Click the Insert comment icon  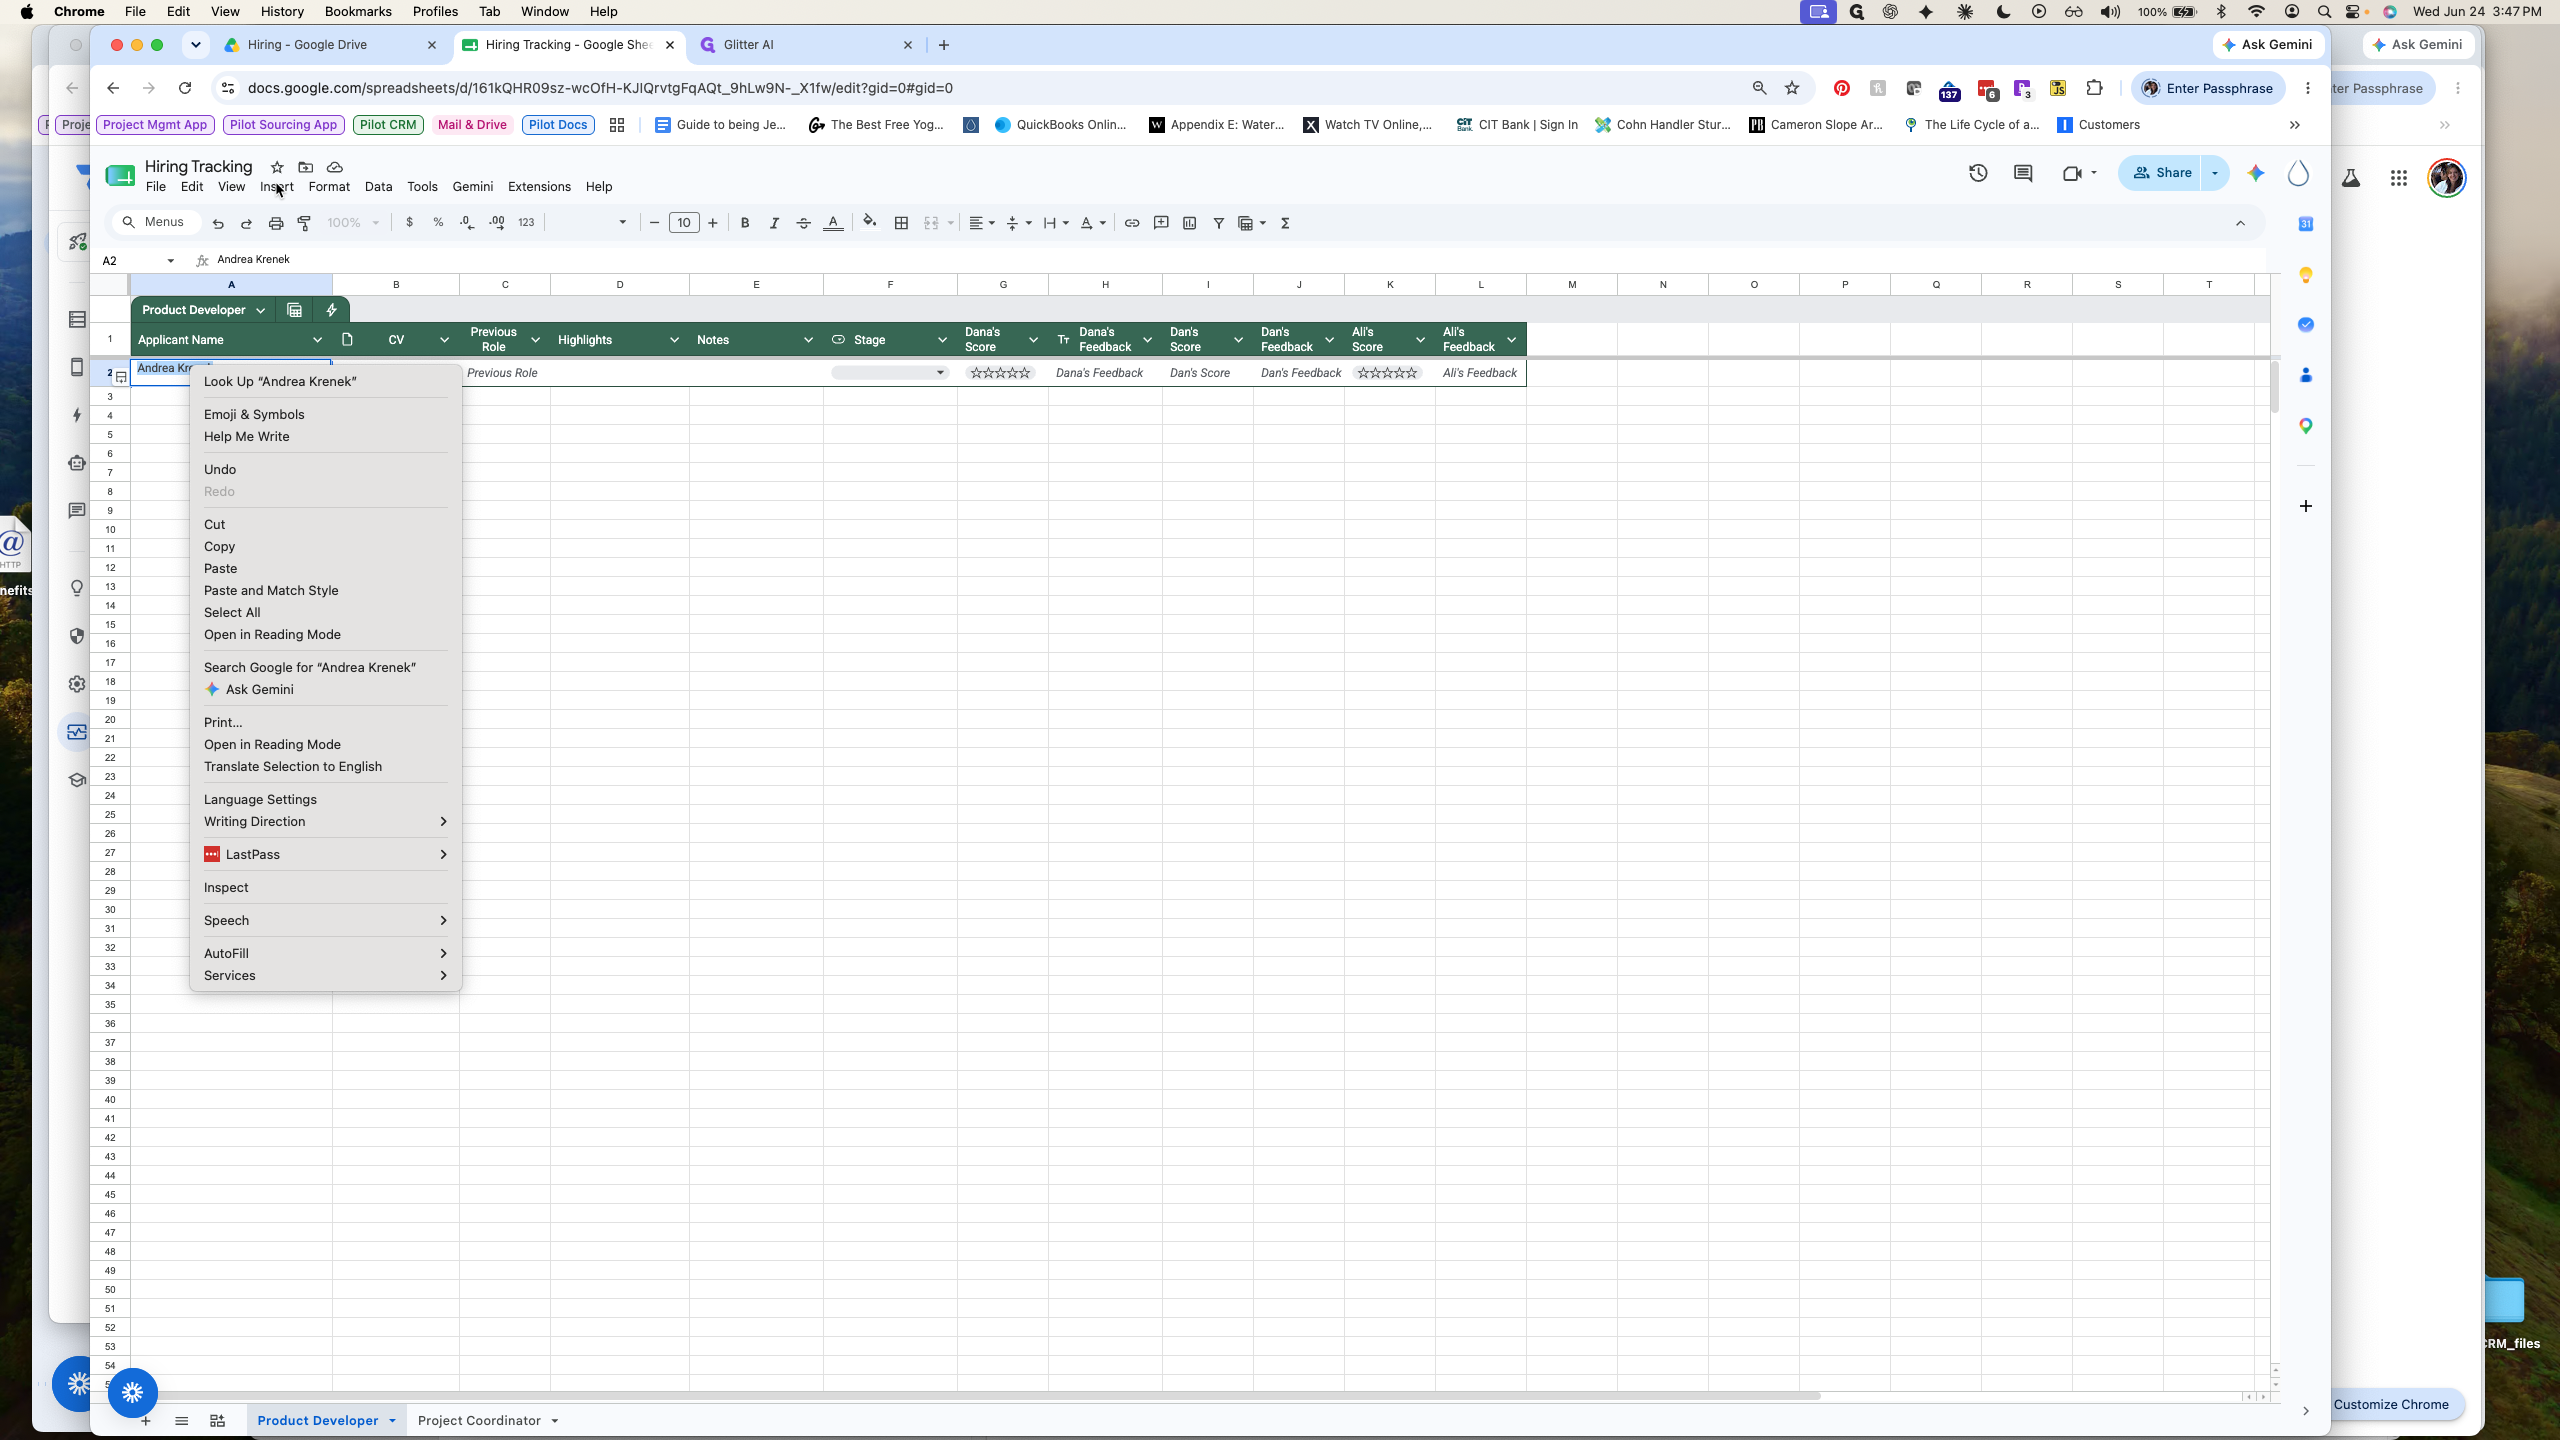pyautogui.click(x=1161, y=223)
